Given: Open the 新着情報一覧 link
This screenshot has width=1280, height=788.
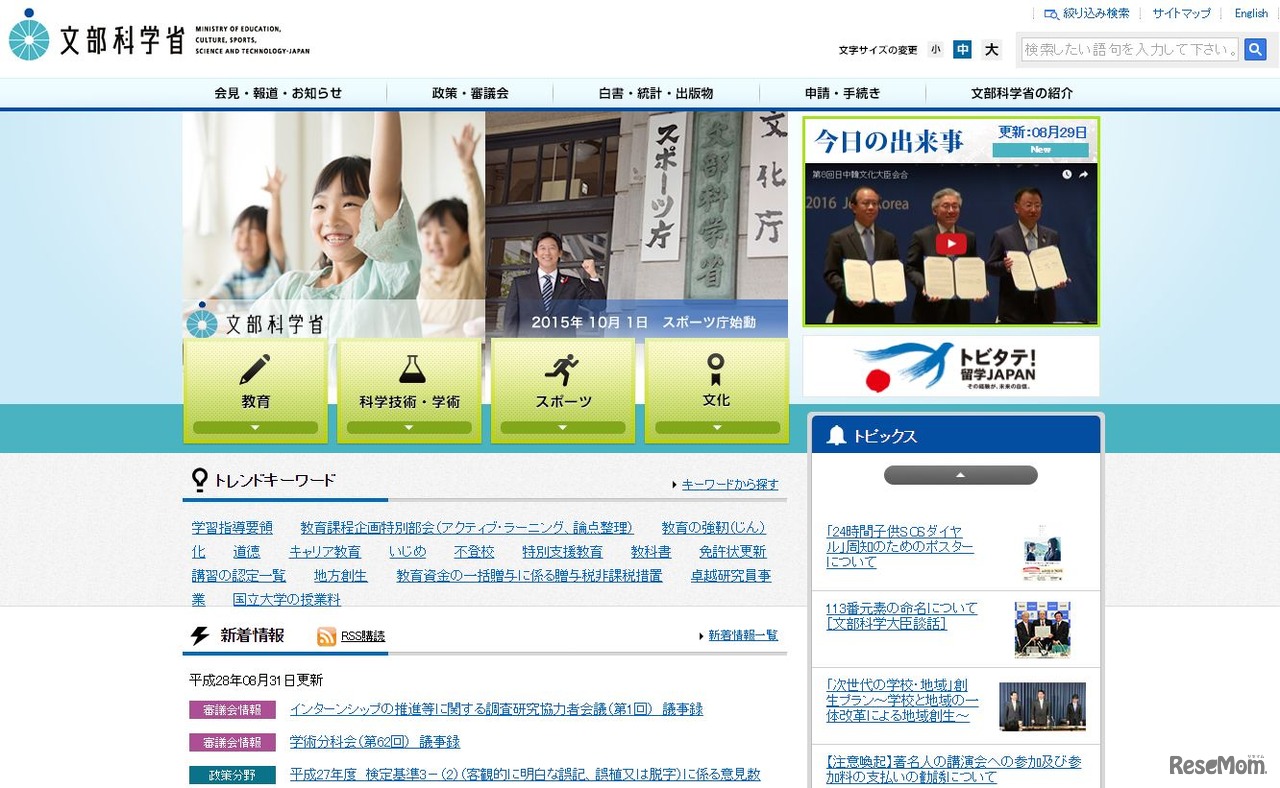Looking at the screenshot, I should pos(742,635).
